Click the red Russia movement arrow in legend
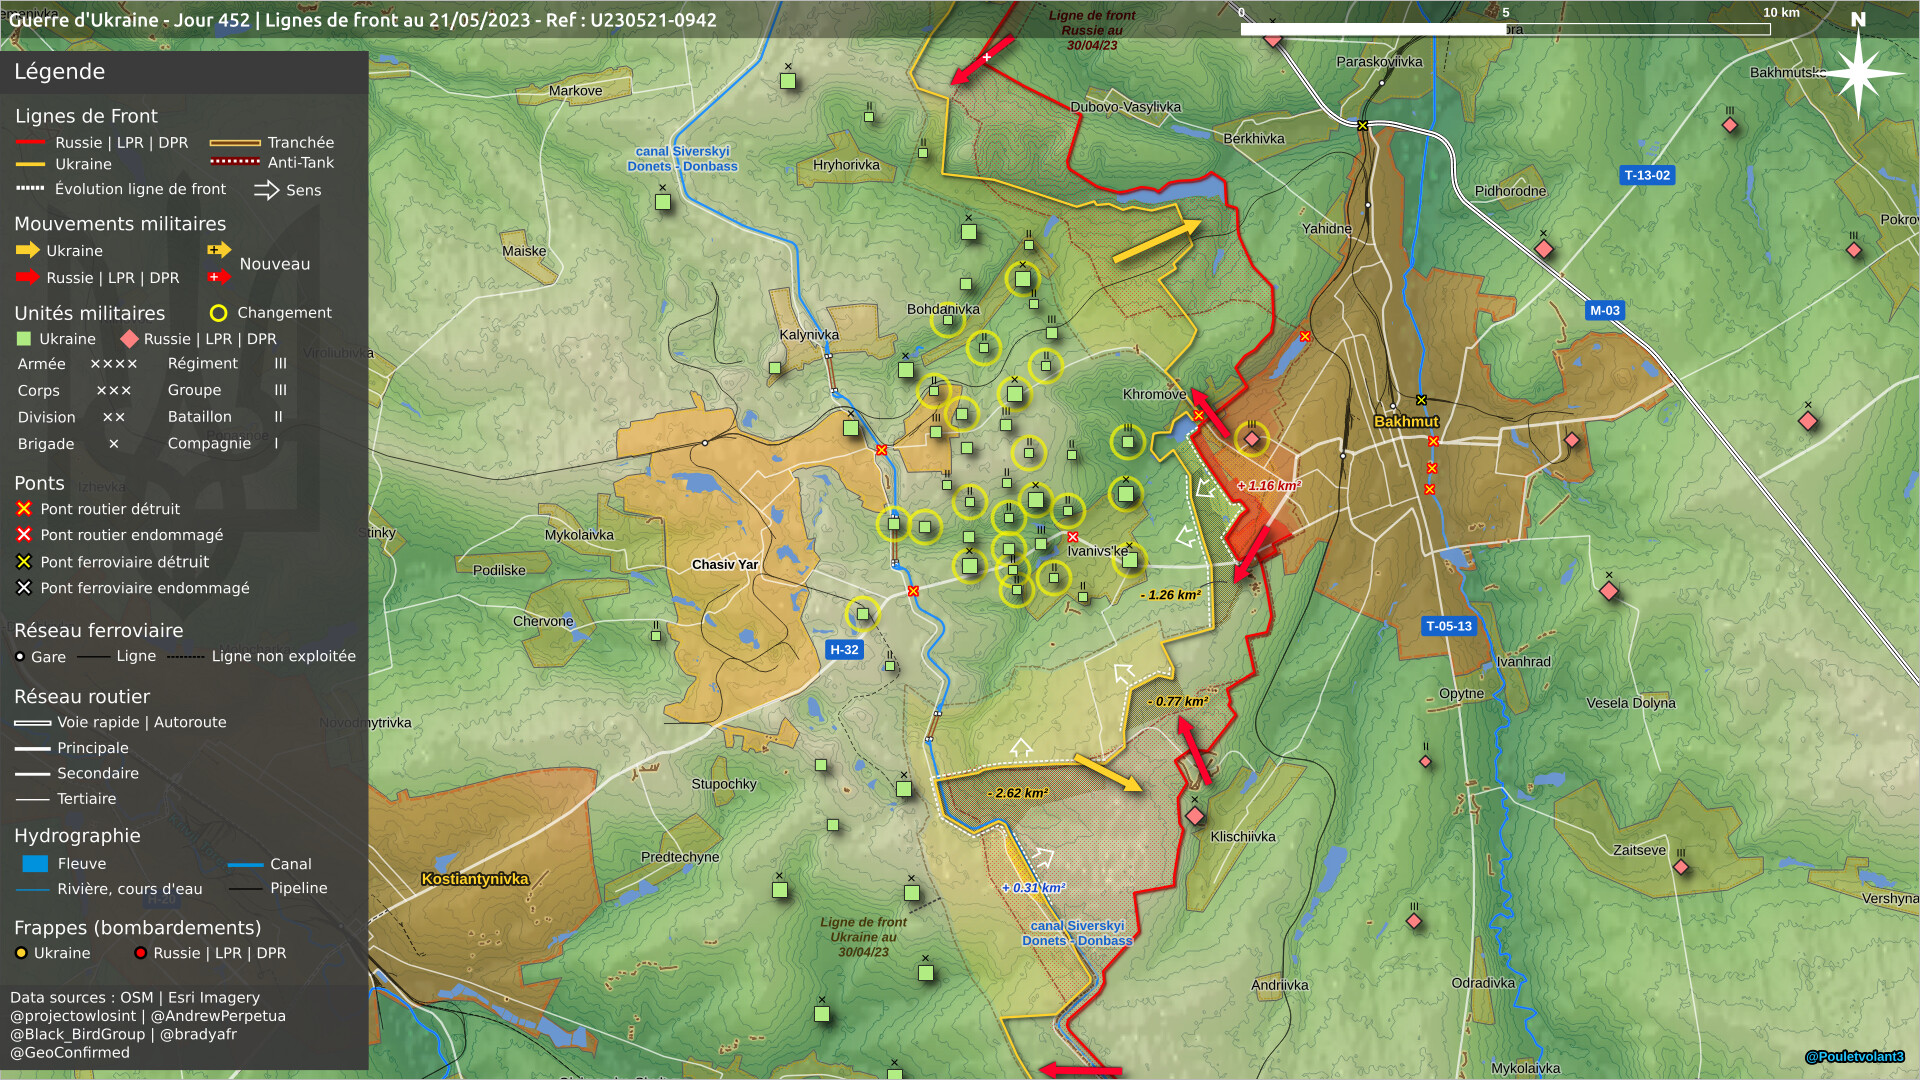Viewport: 1920px width, 1080px height. tap(27, 277)
